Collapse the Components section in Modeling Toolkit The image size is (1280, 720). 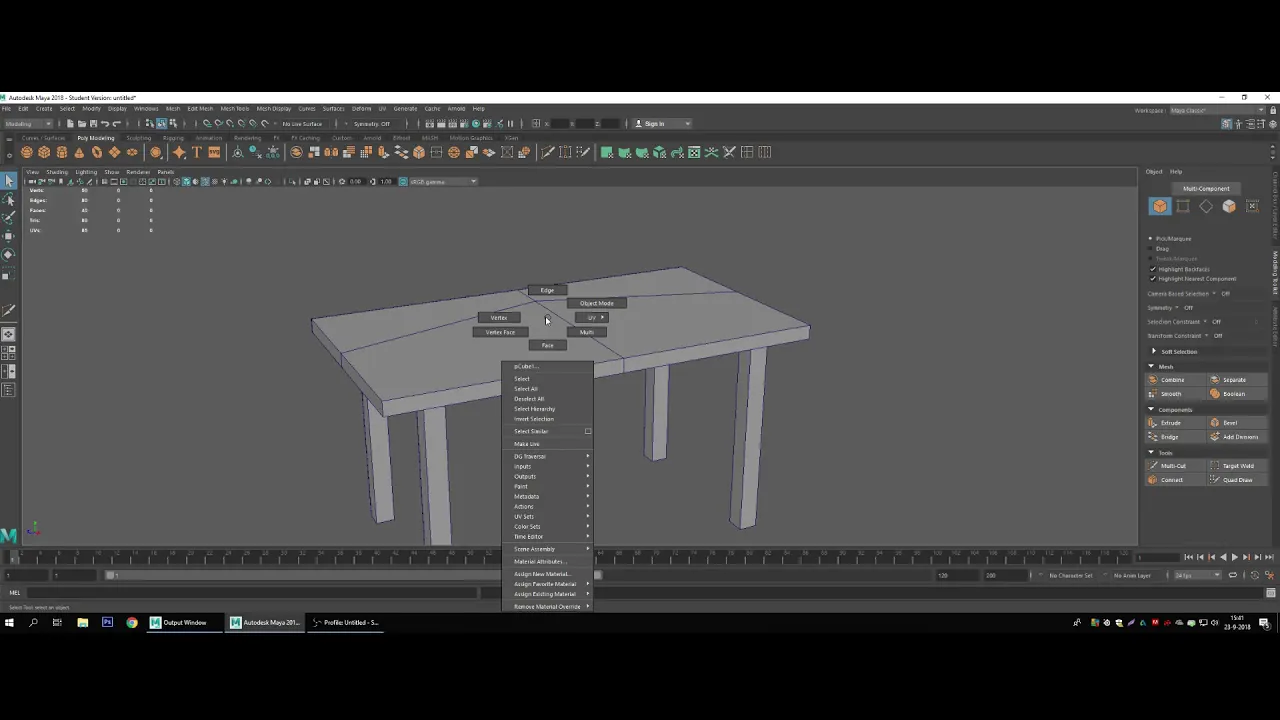pos(1151,410)
